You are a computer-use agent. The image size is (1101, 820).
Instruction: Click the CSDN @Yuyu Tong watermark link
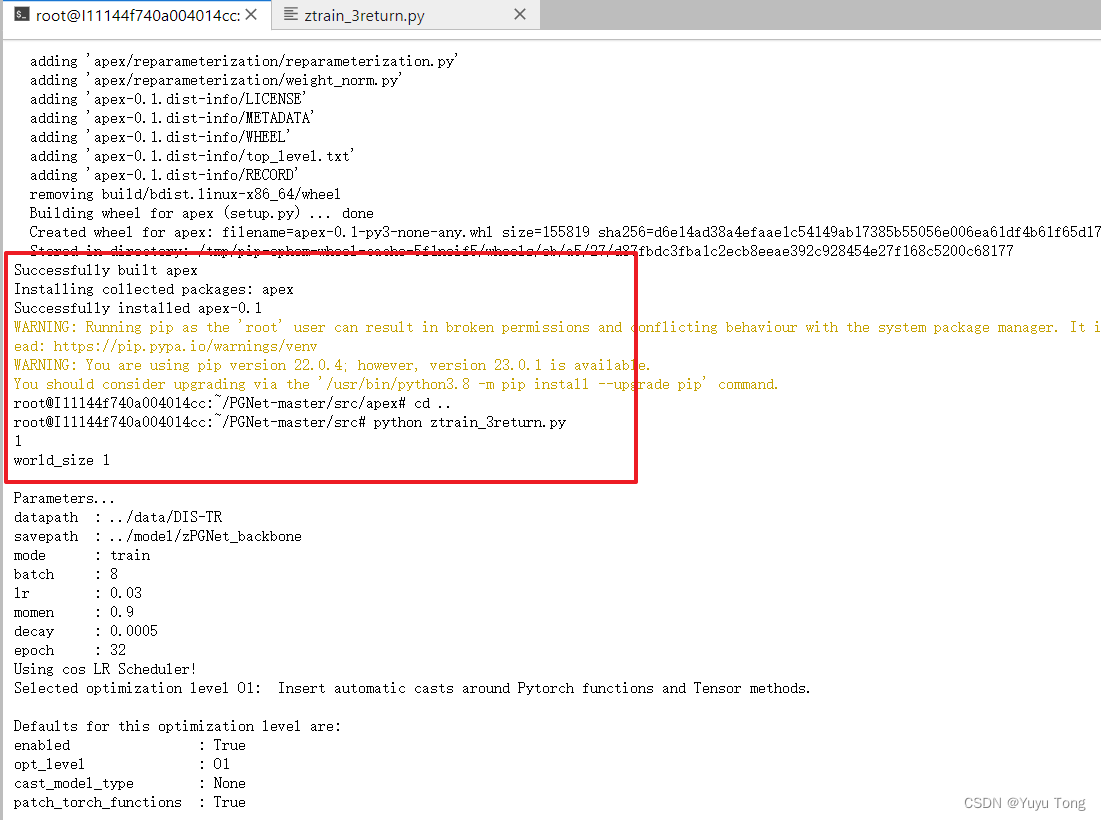pos(1024,802)
